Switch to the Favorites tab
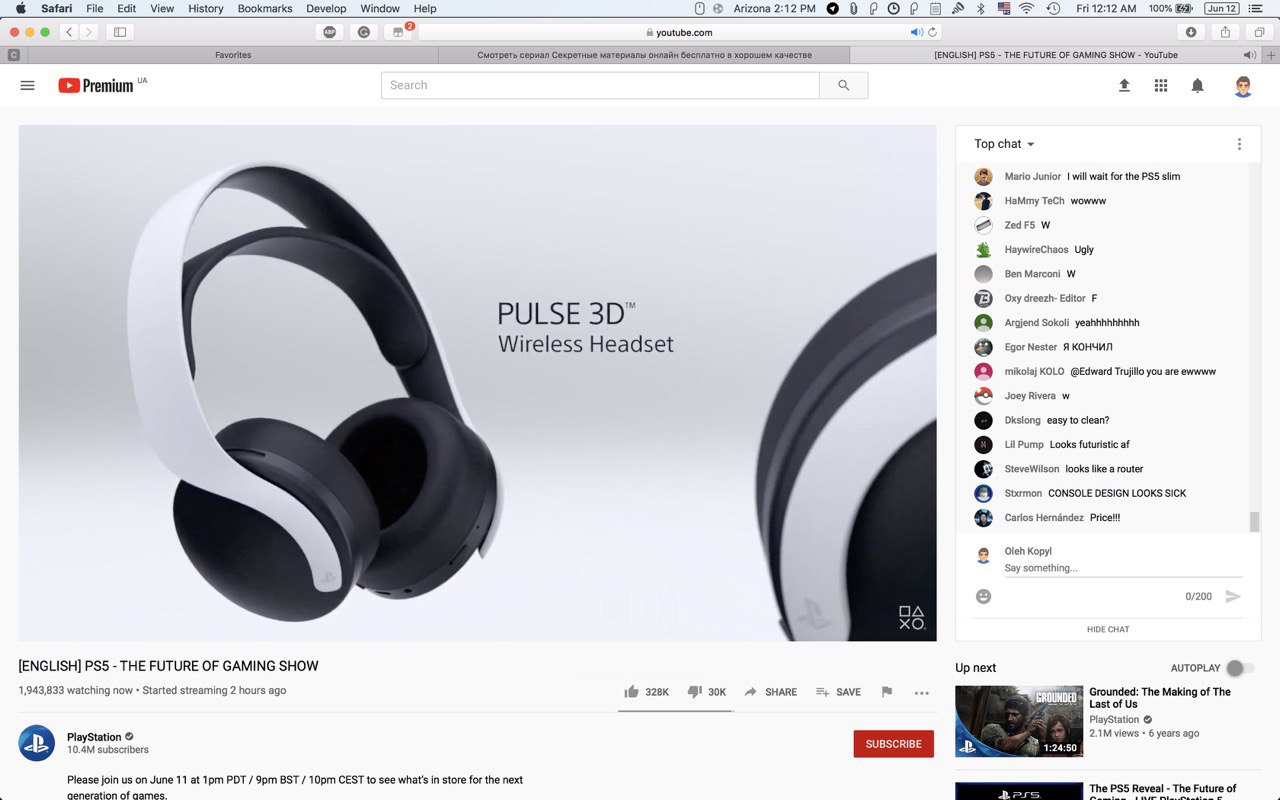The height and width of the screenshot is (800, 1280). click(x=233, y=55)
